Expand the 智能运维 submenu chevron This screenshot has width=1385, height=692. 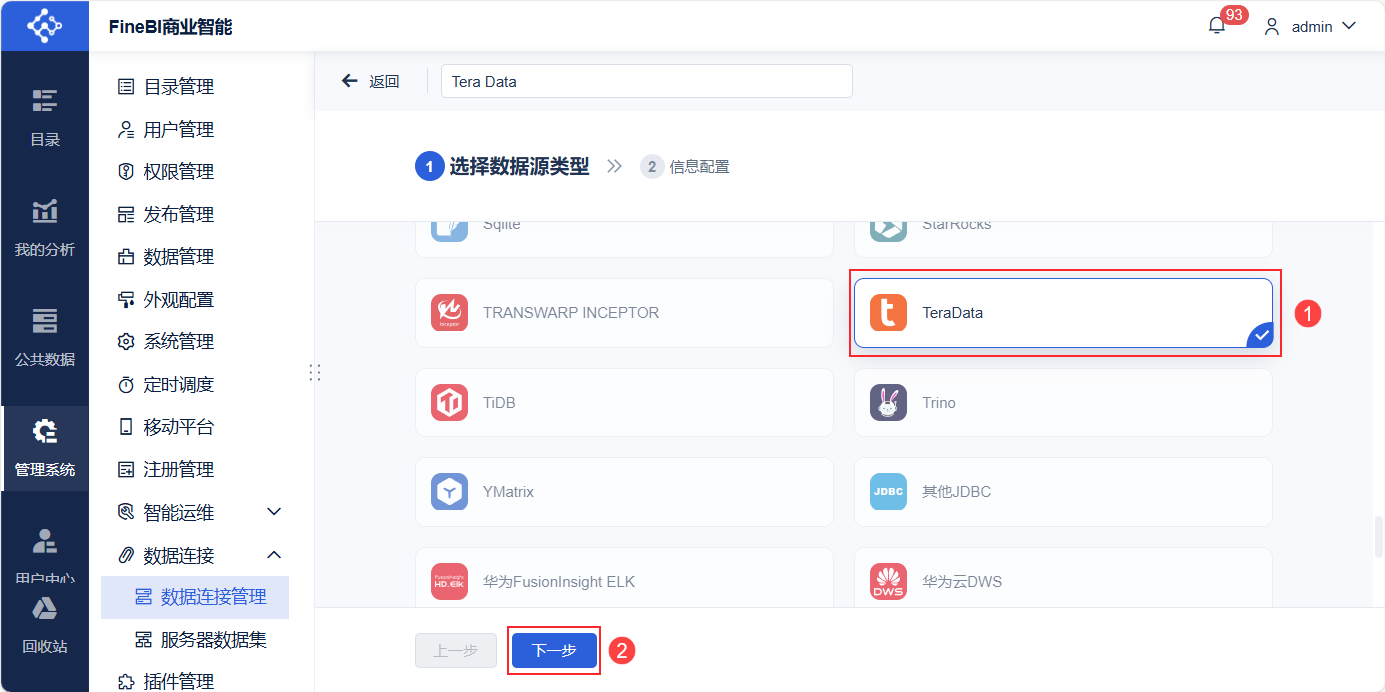click(x=274, y=512)
